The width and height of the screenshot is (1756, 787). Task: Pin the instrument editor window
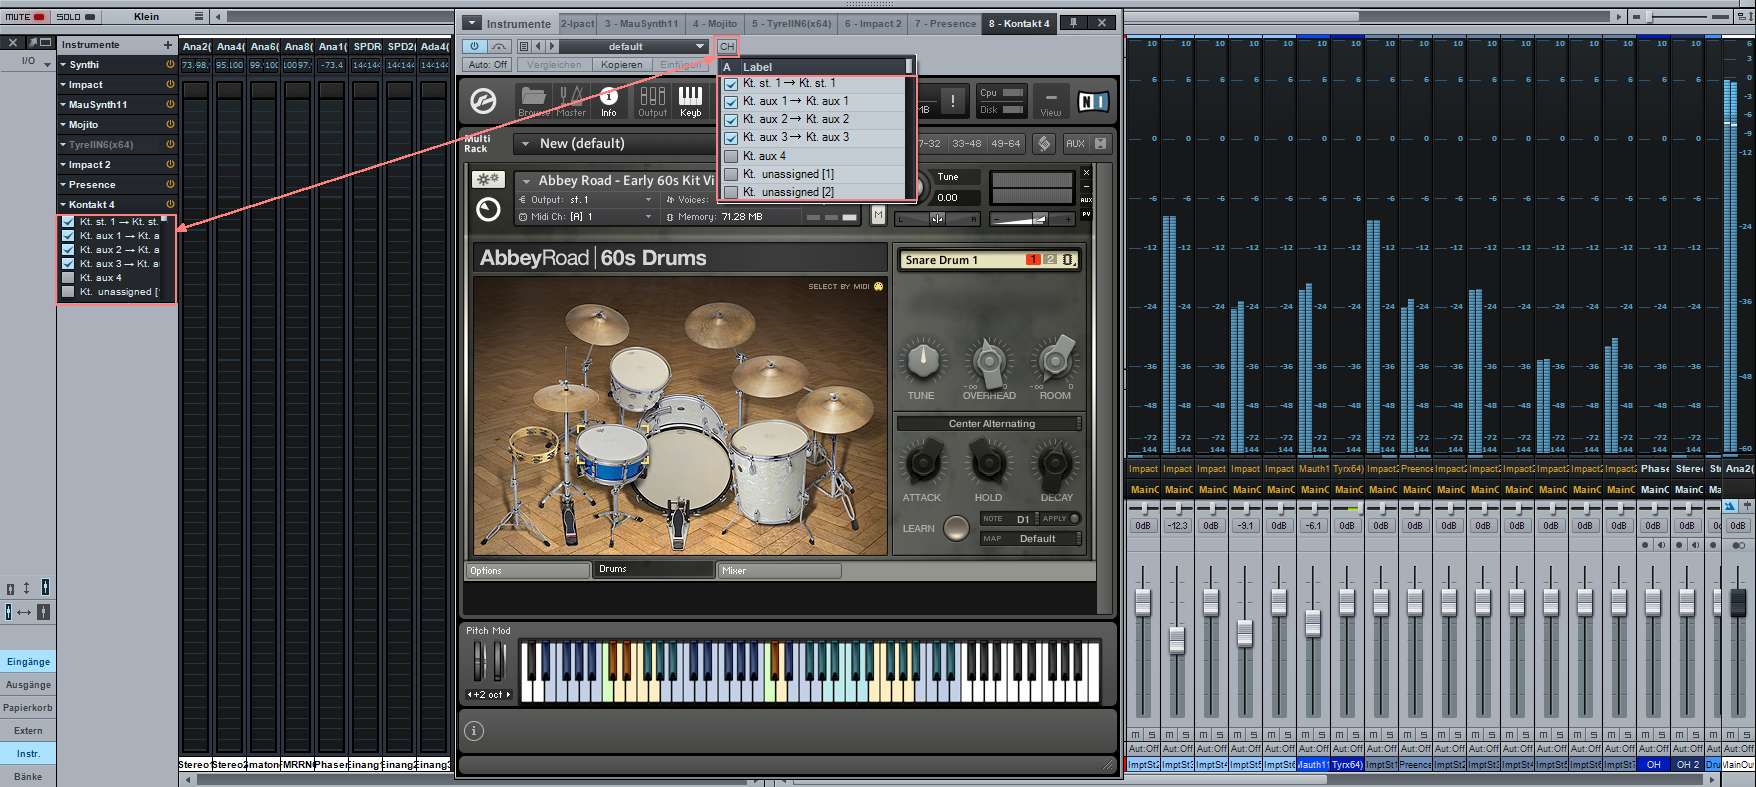click(x=1073, y=23)
